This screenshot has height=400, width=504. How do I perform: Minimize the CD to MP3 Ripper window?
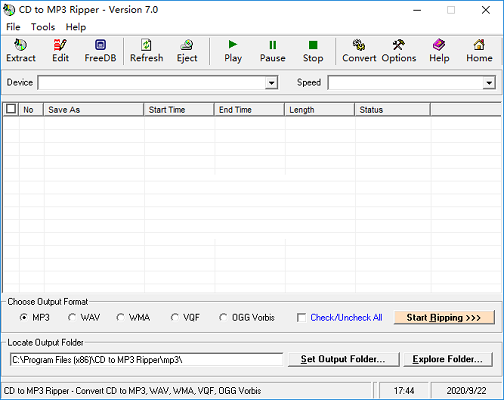[417, 10]
